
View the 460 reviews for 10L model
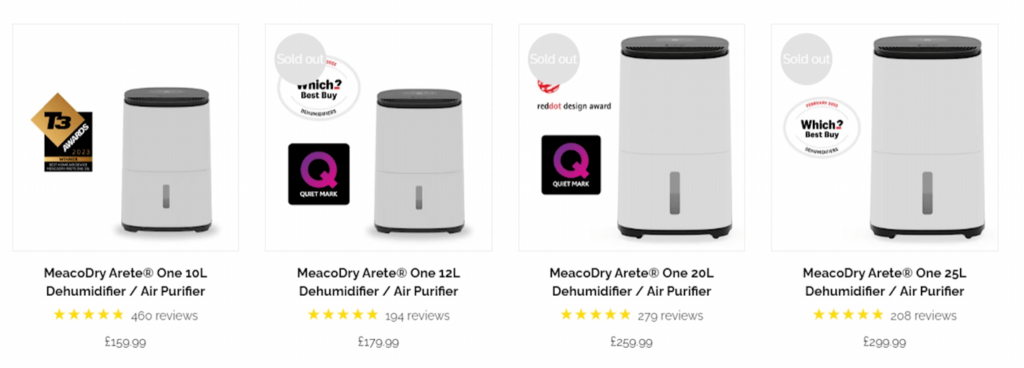pyautogui.click(x=164, y=316)
